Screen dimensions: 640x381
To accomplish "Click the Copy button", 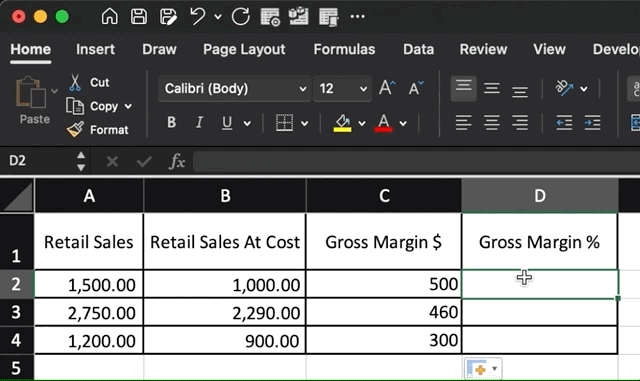I will tap(93, 106).
